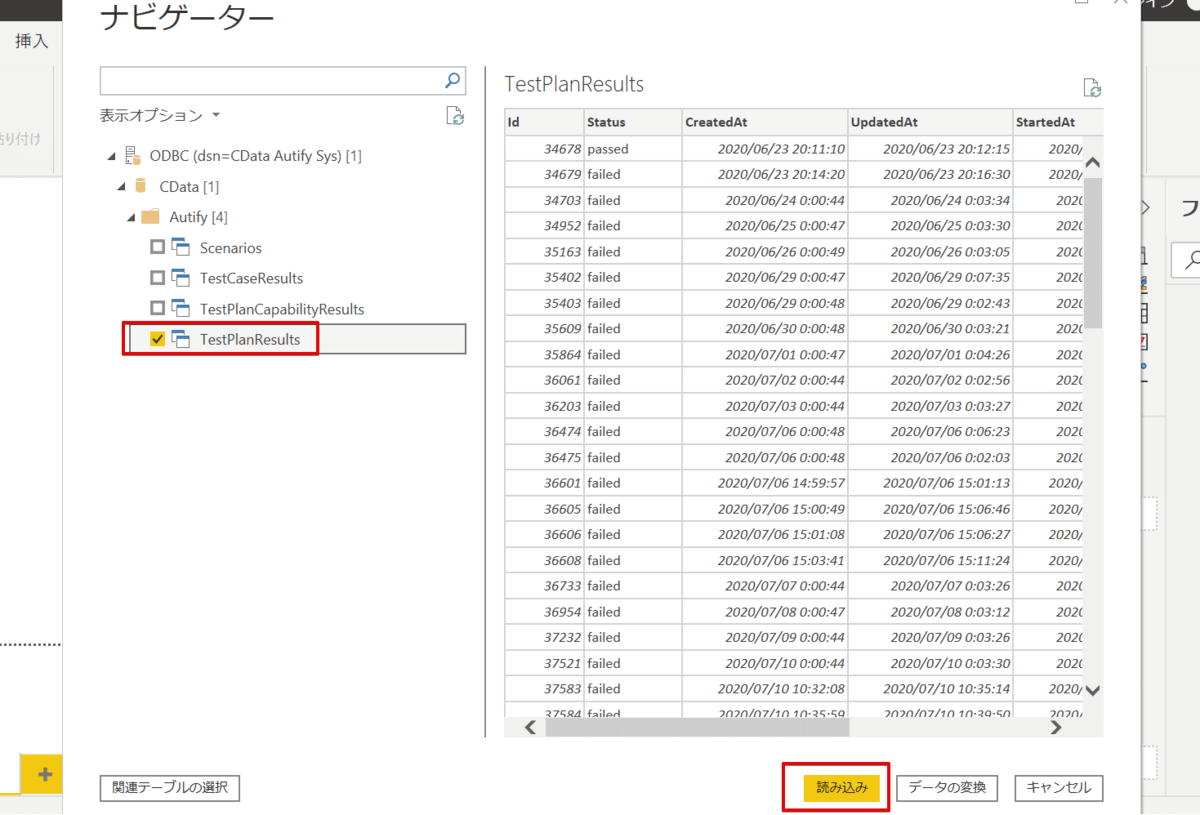Click the Id cell 36061

pyautogui.click(x=544, y=380)
